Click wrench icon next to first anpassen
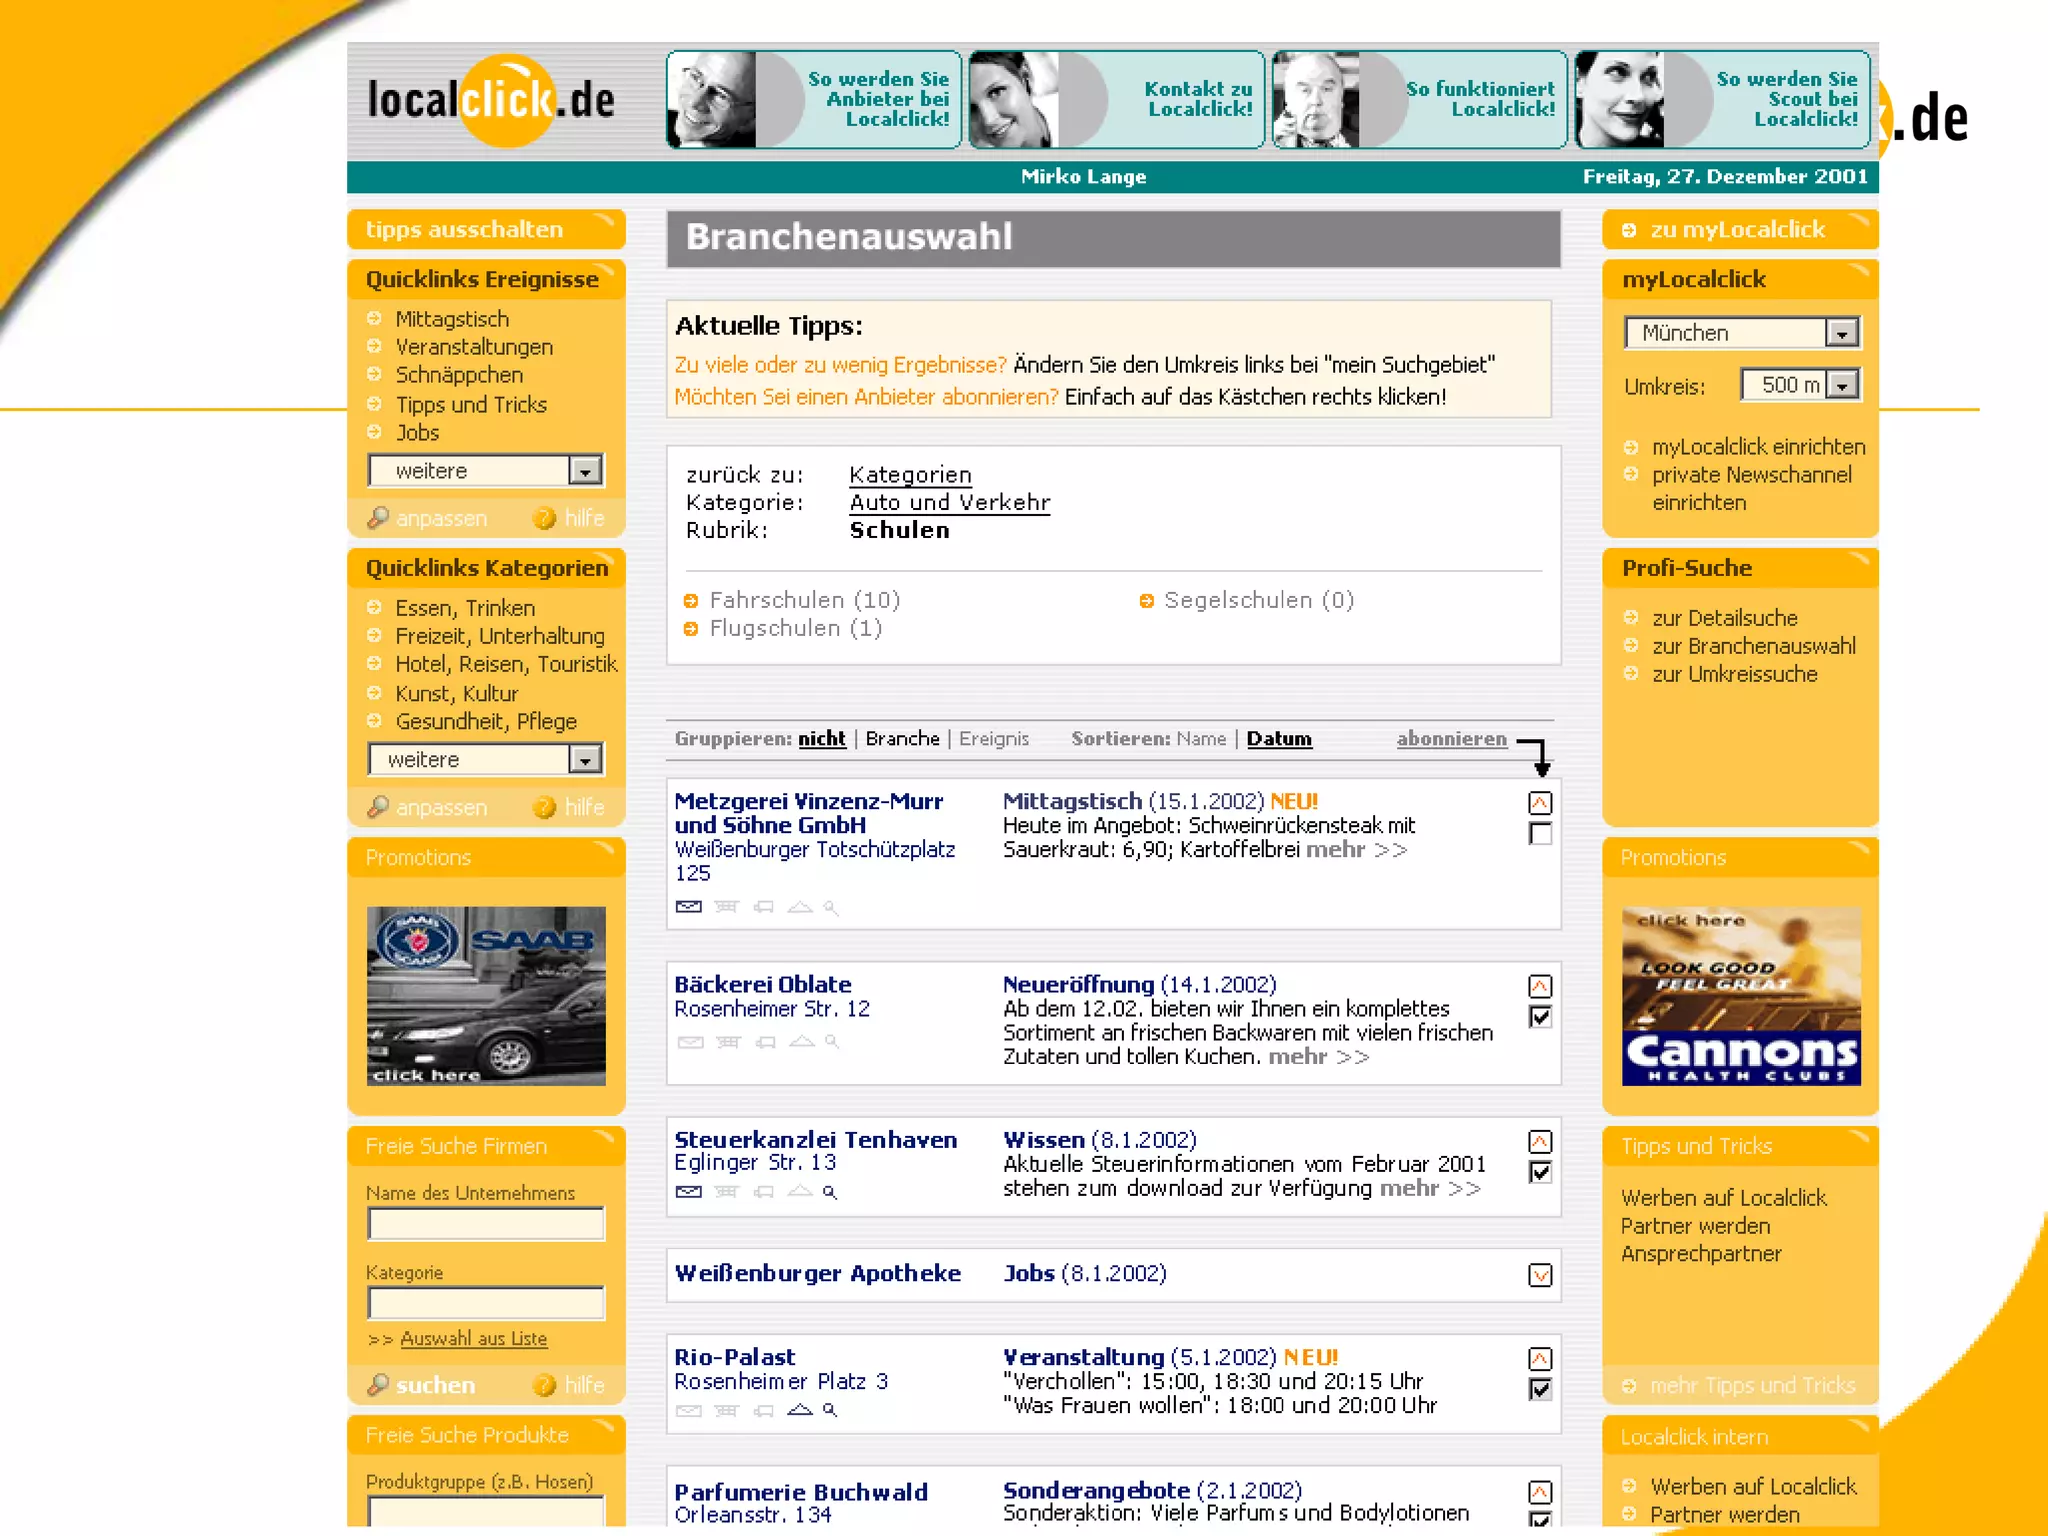The image size is (2048, 1536). pos(378,518)
